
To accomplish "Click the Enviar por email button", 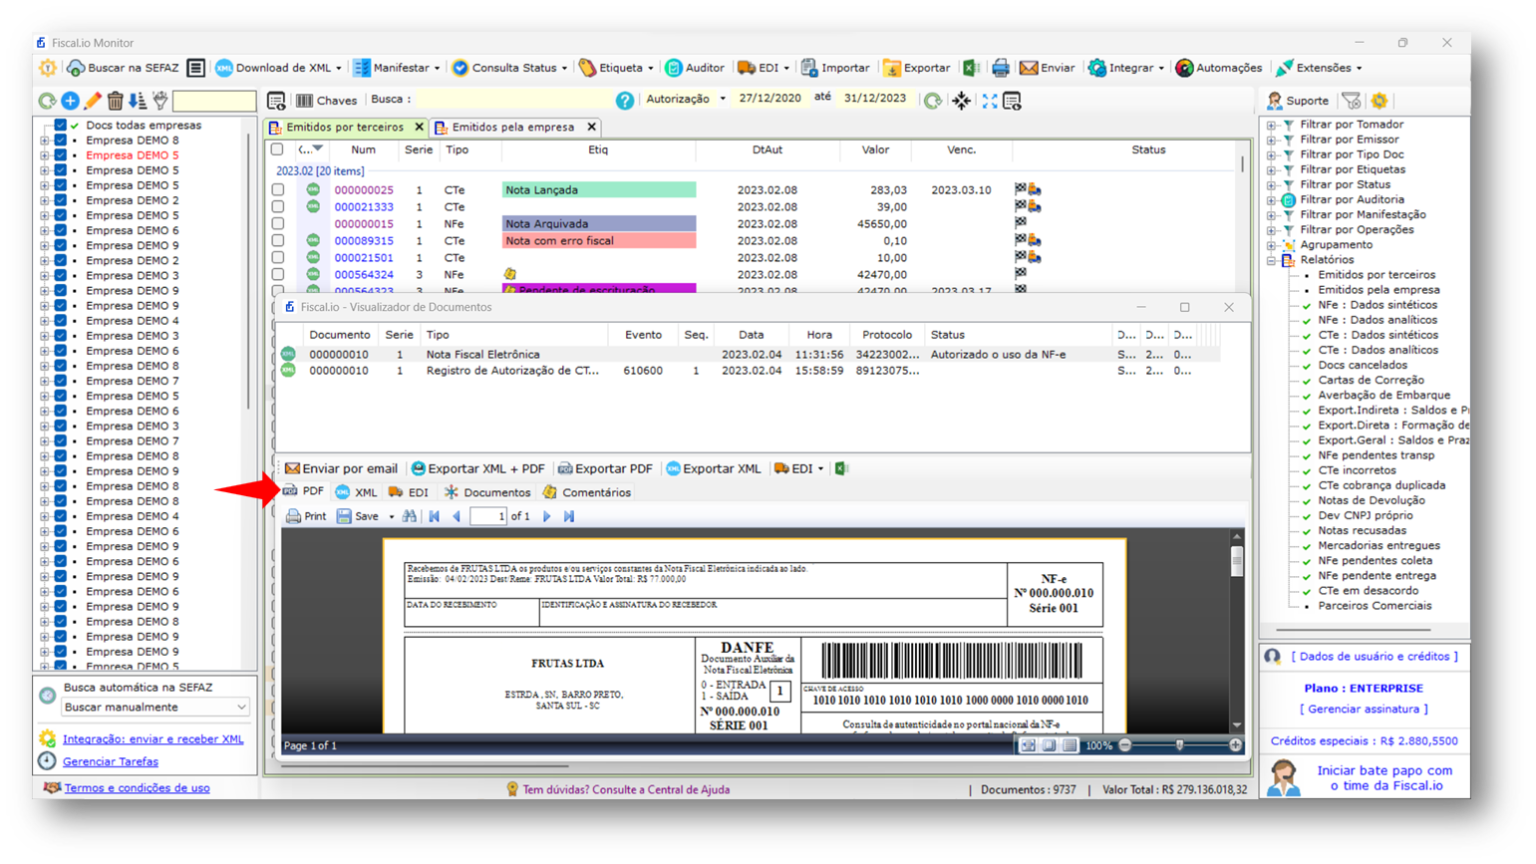I will tap(341, 468).
